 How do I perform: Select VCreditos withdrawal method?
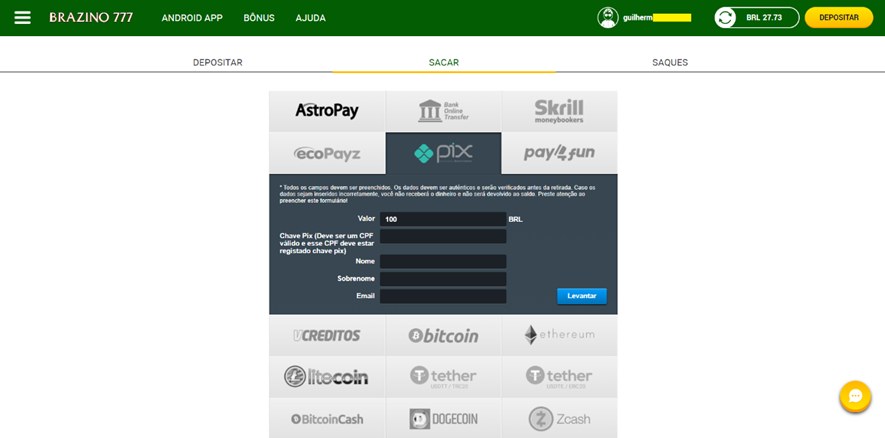click(x=327, y=335)
